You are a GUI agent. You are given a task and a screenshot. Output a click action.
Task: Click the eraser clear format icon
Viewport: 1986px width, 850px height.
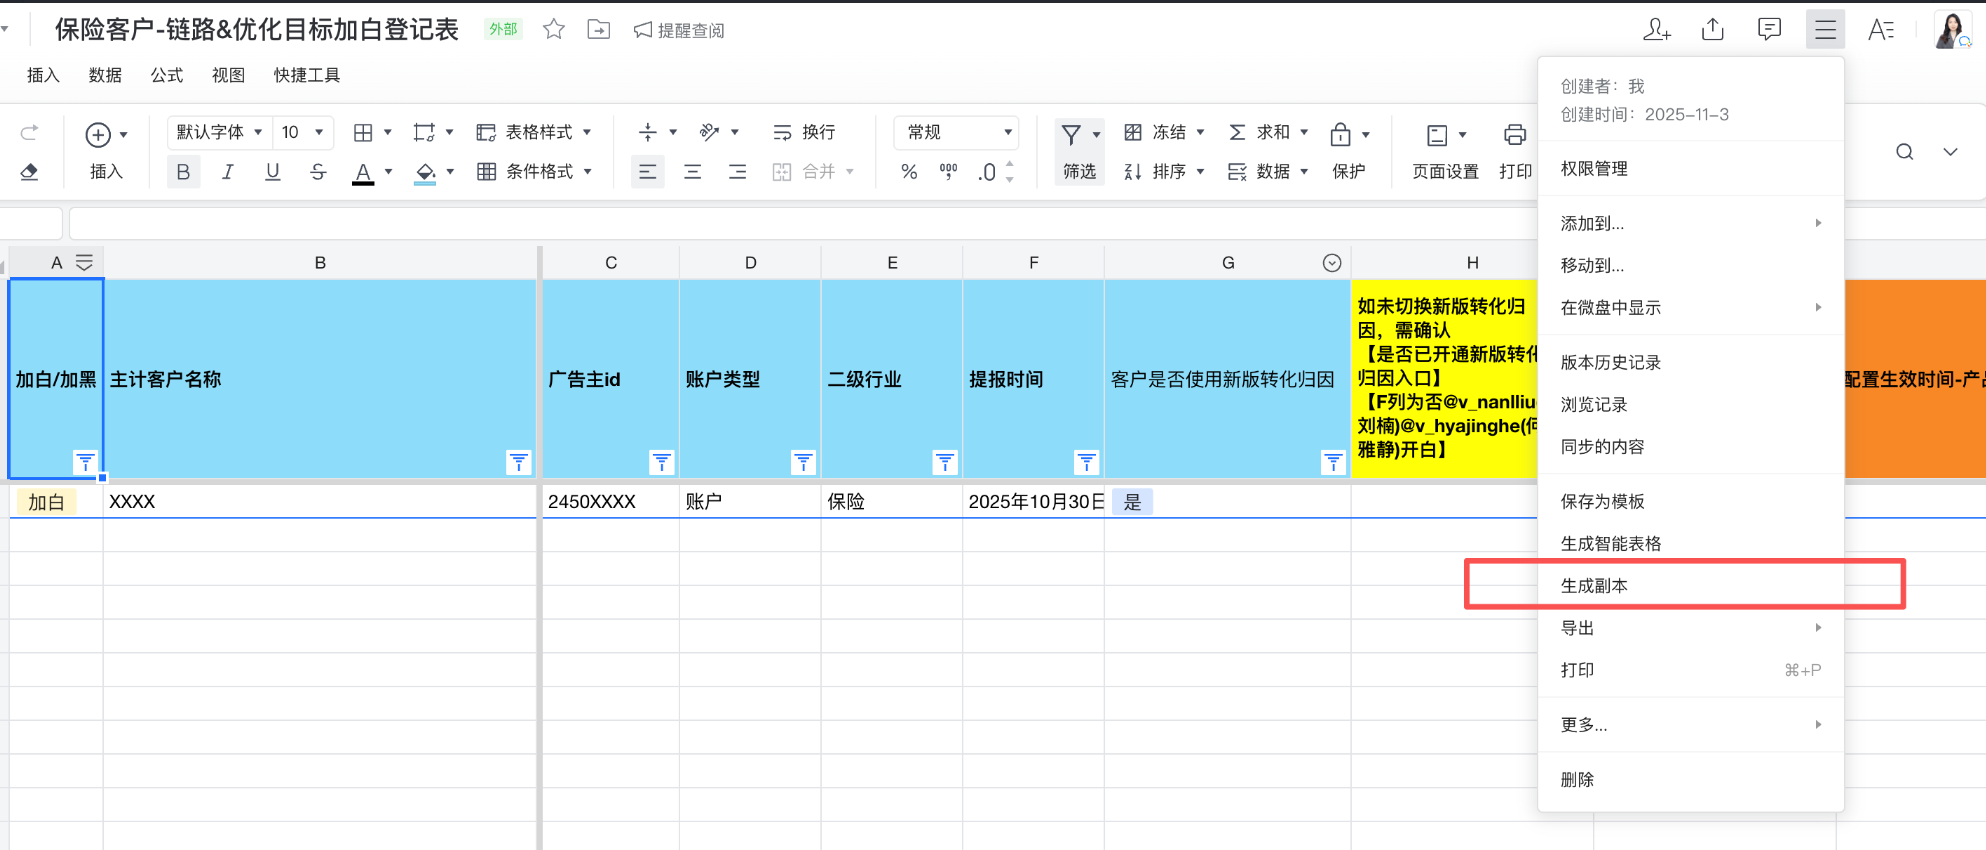click(x=29, y=172)
